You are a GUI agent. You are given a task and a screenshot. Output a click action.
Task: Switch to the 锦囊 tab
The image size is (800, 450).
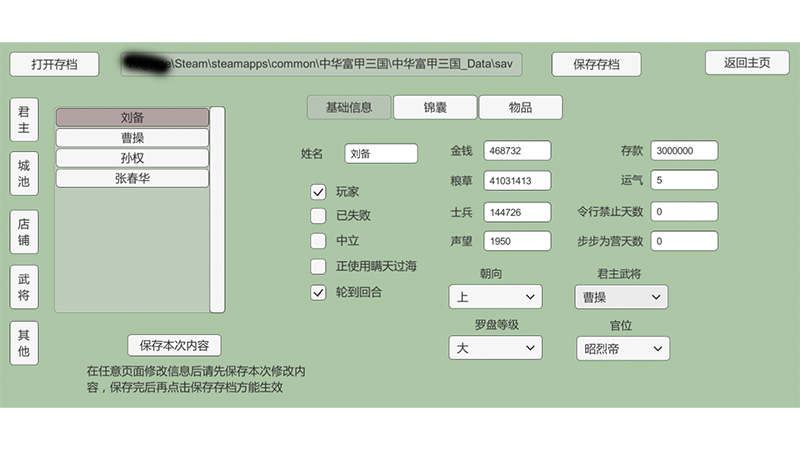435,107
